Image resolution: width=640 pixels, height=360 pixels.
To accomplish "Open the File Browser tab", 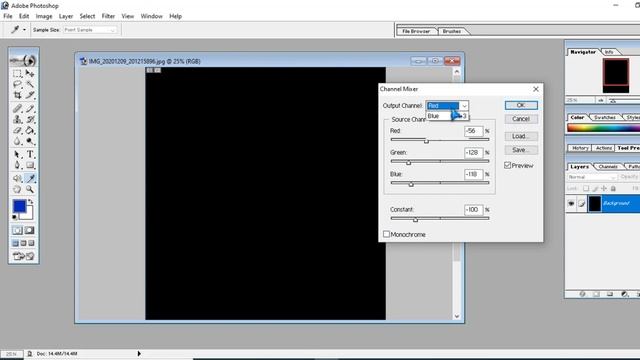I will (x=416, y=31).
